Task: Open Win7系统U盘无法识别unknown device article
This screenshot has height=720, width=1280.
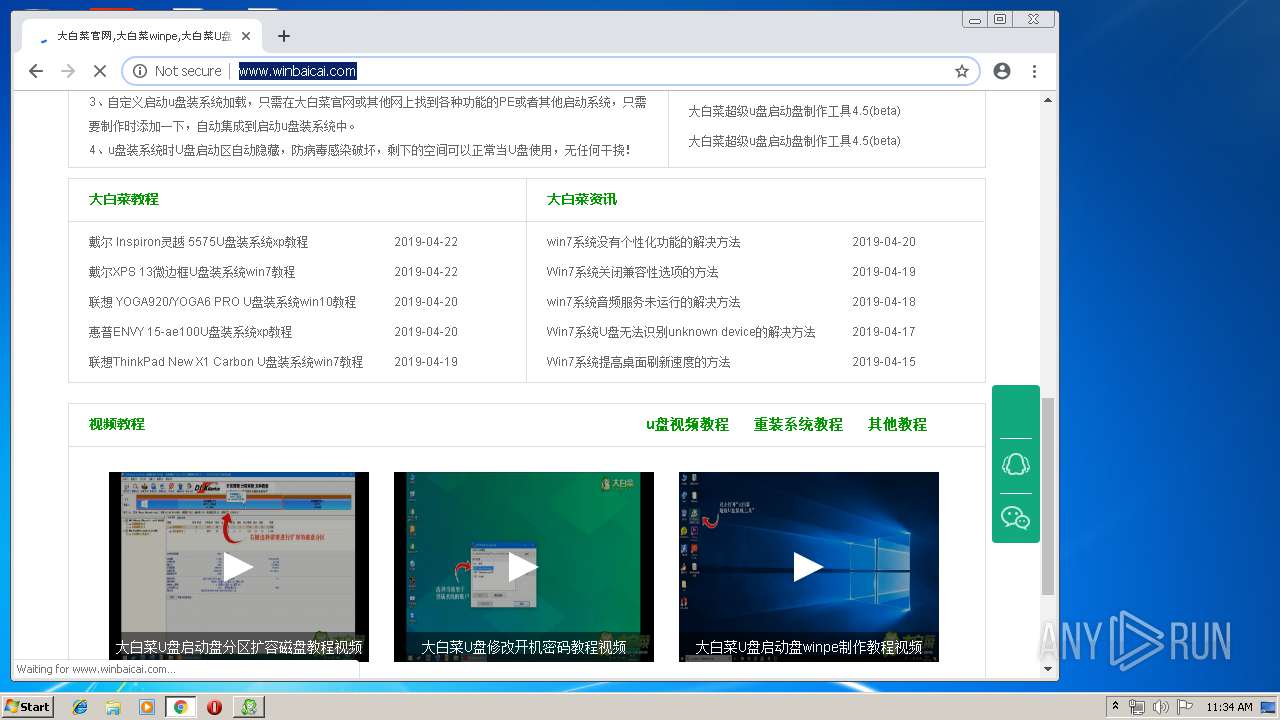Action: pos(681,332)
